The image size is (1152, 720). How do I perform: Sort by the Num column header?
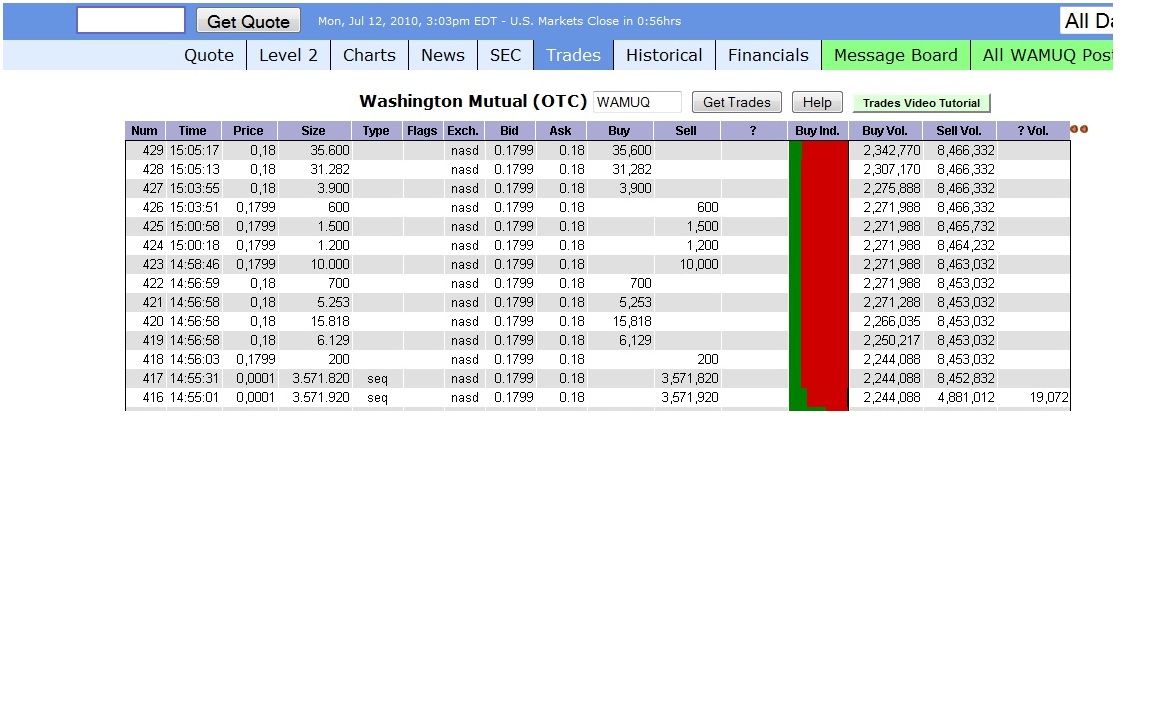(145, 131)
